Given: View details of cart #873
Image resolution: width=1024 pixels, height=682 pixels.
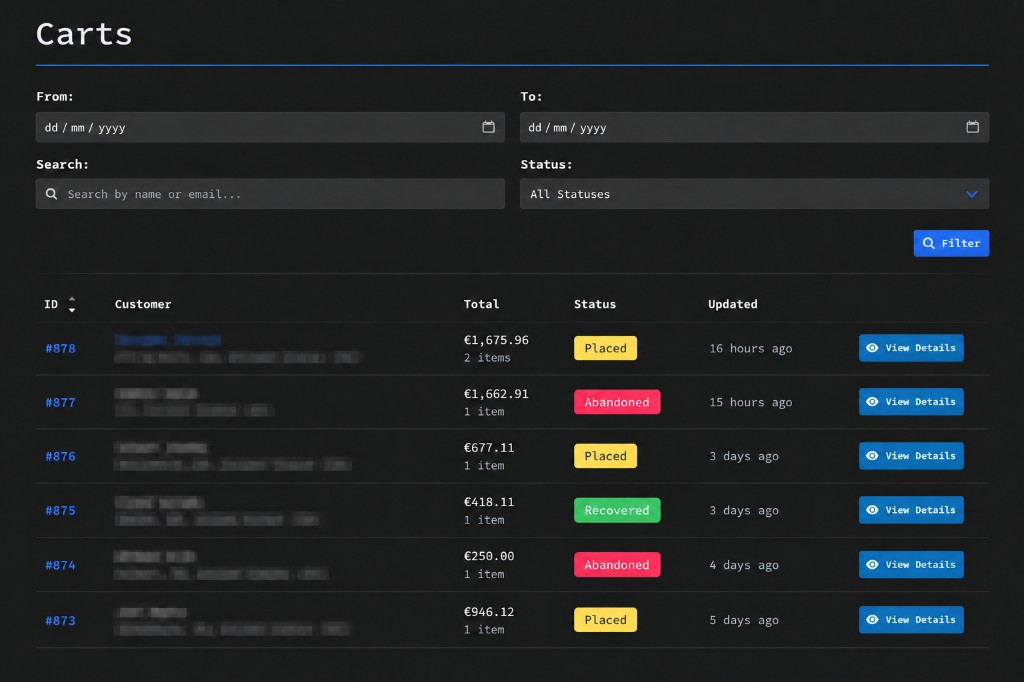Looking at the screenshot, I should (911, 619).
